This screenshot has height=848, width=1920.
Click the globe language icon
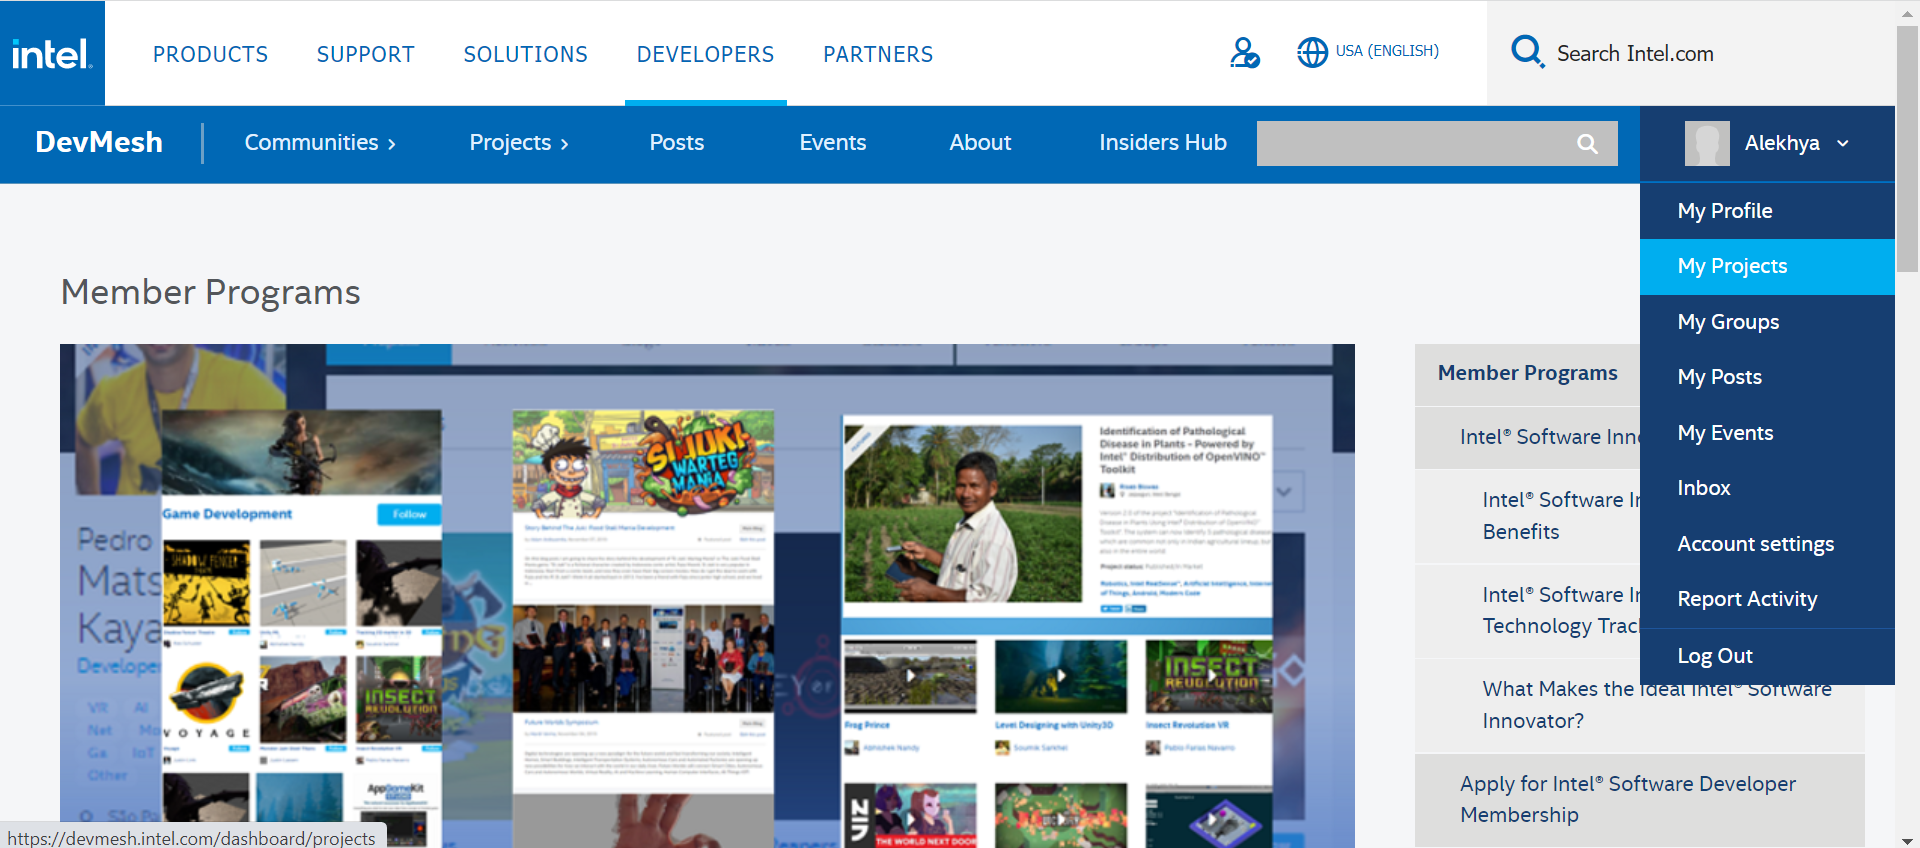pyautogui.click(x=1312, y=52)
